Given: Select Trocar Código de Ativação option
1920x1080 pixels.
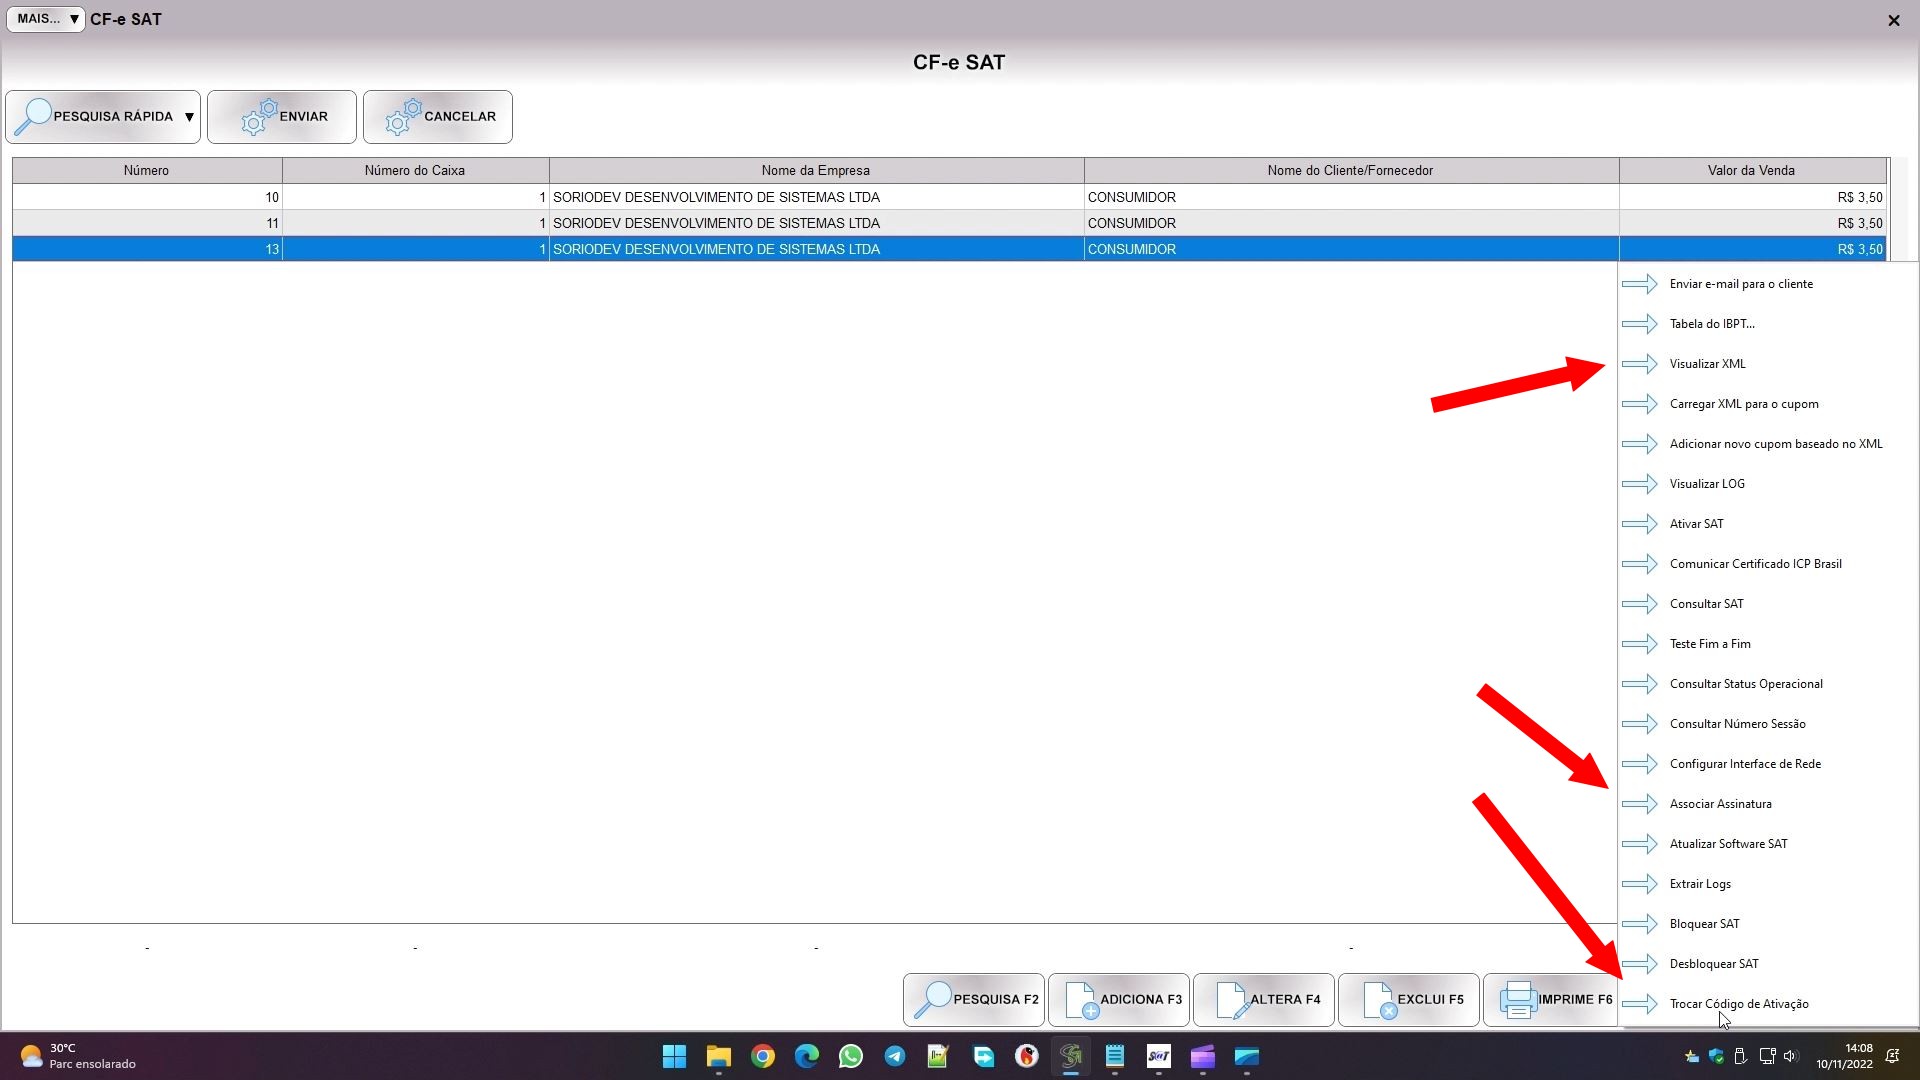Looking at the screenshot, I should pos(1738,1004).
